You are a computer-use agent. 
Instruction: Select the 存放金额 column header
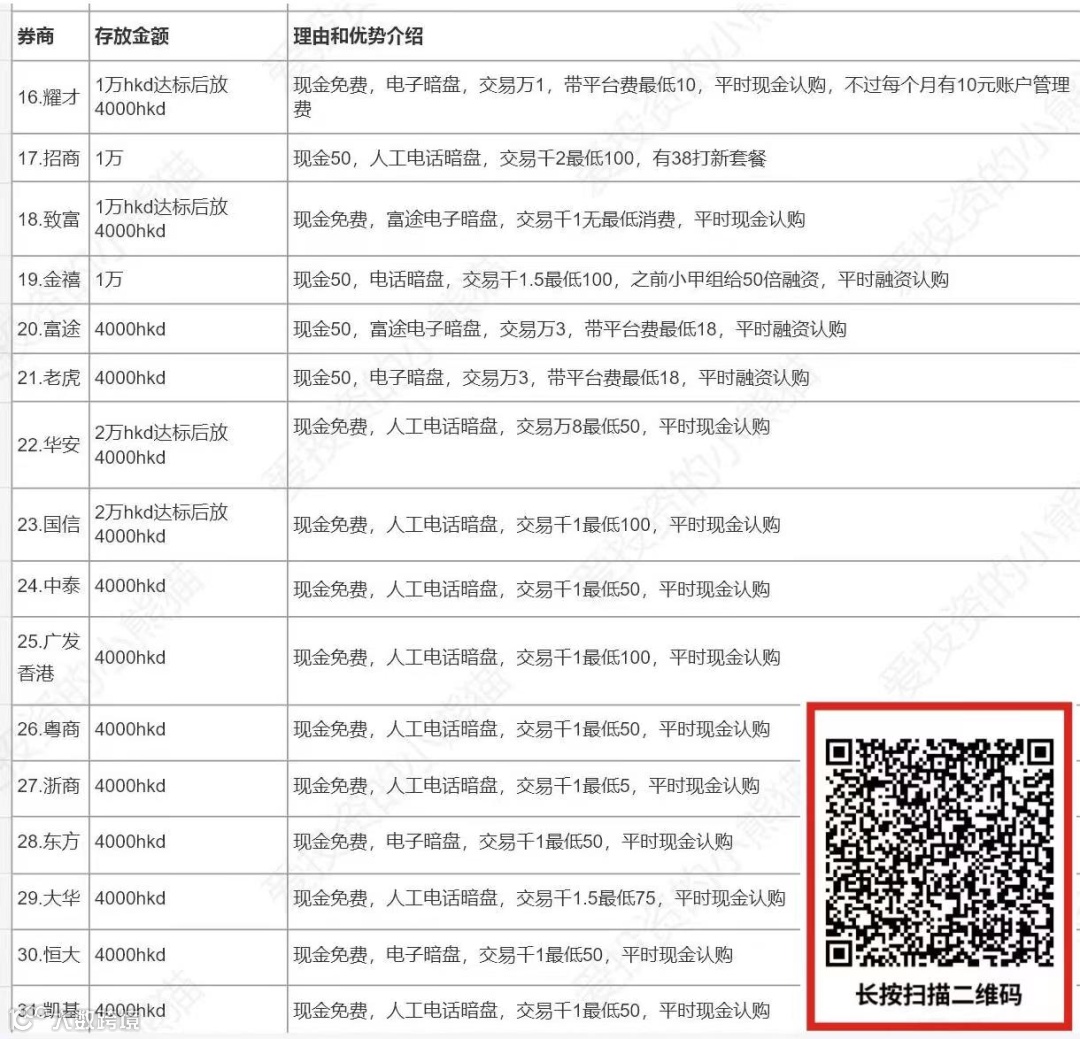[132, 36]
